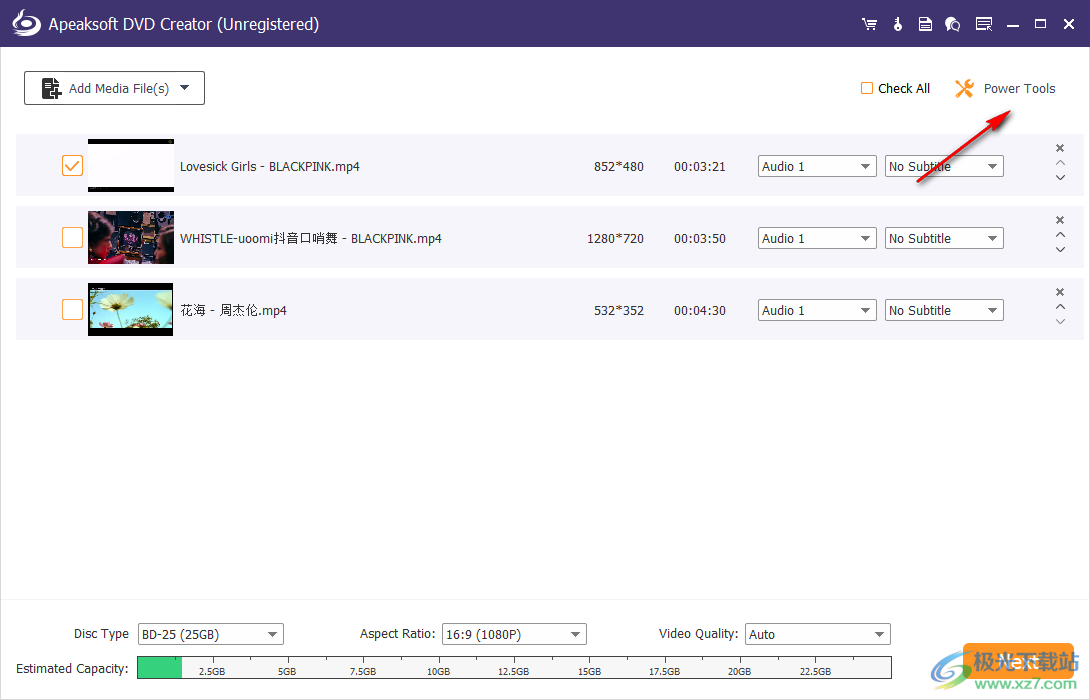Screen dimensions: 1090x700
Task: Open Audio 1 dropdown for WHISTLE-uoomi
Action: (817, 238)
